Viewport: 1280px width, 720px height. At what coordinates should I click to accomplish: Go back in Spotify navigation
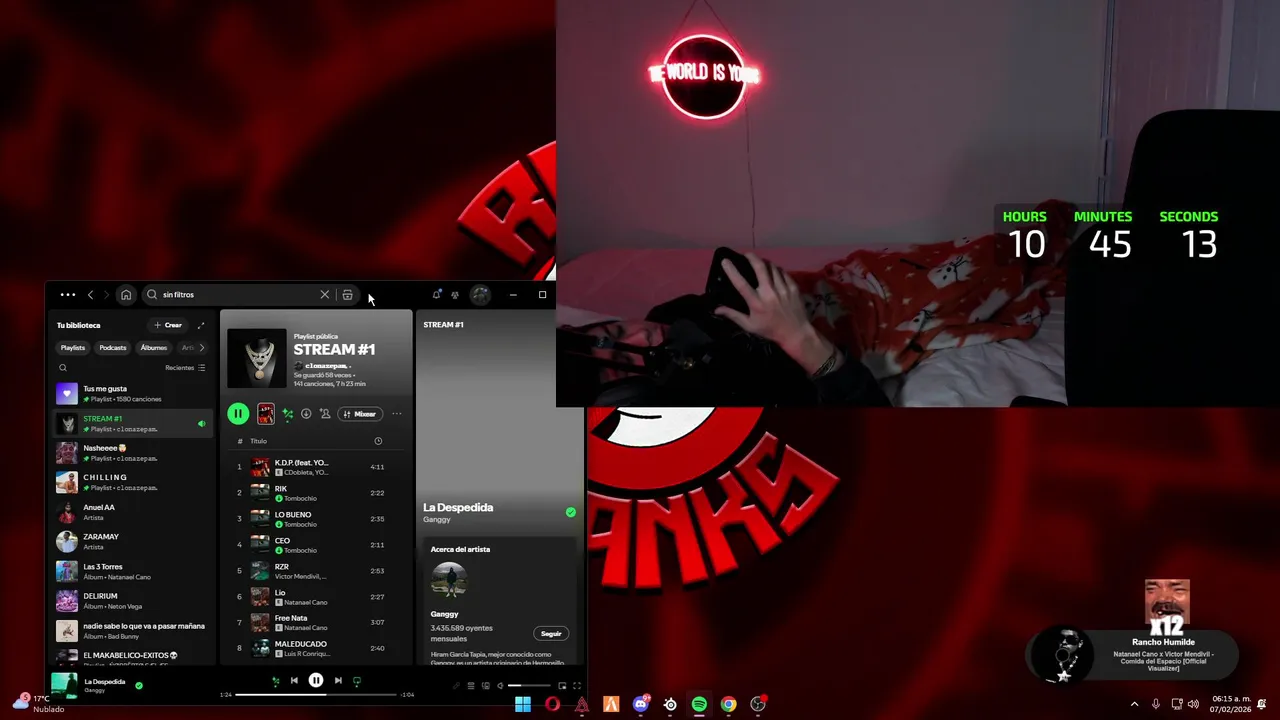pos(90,295)
